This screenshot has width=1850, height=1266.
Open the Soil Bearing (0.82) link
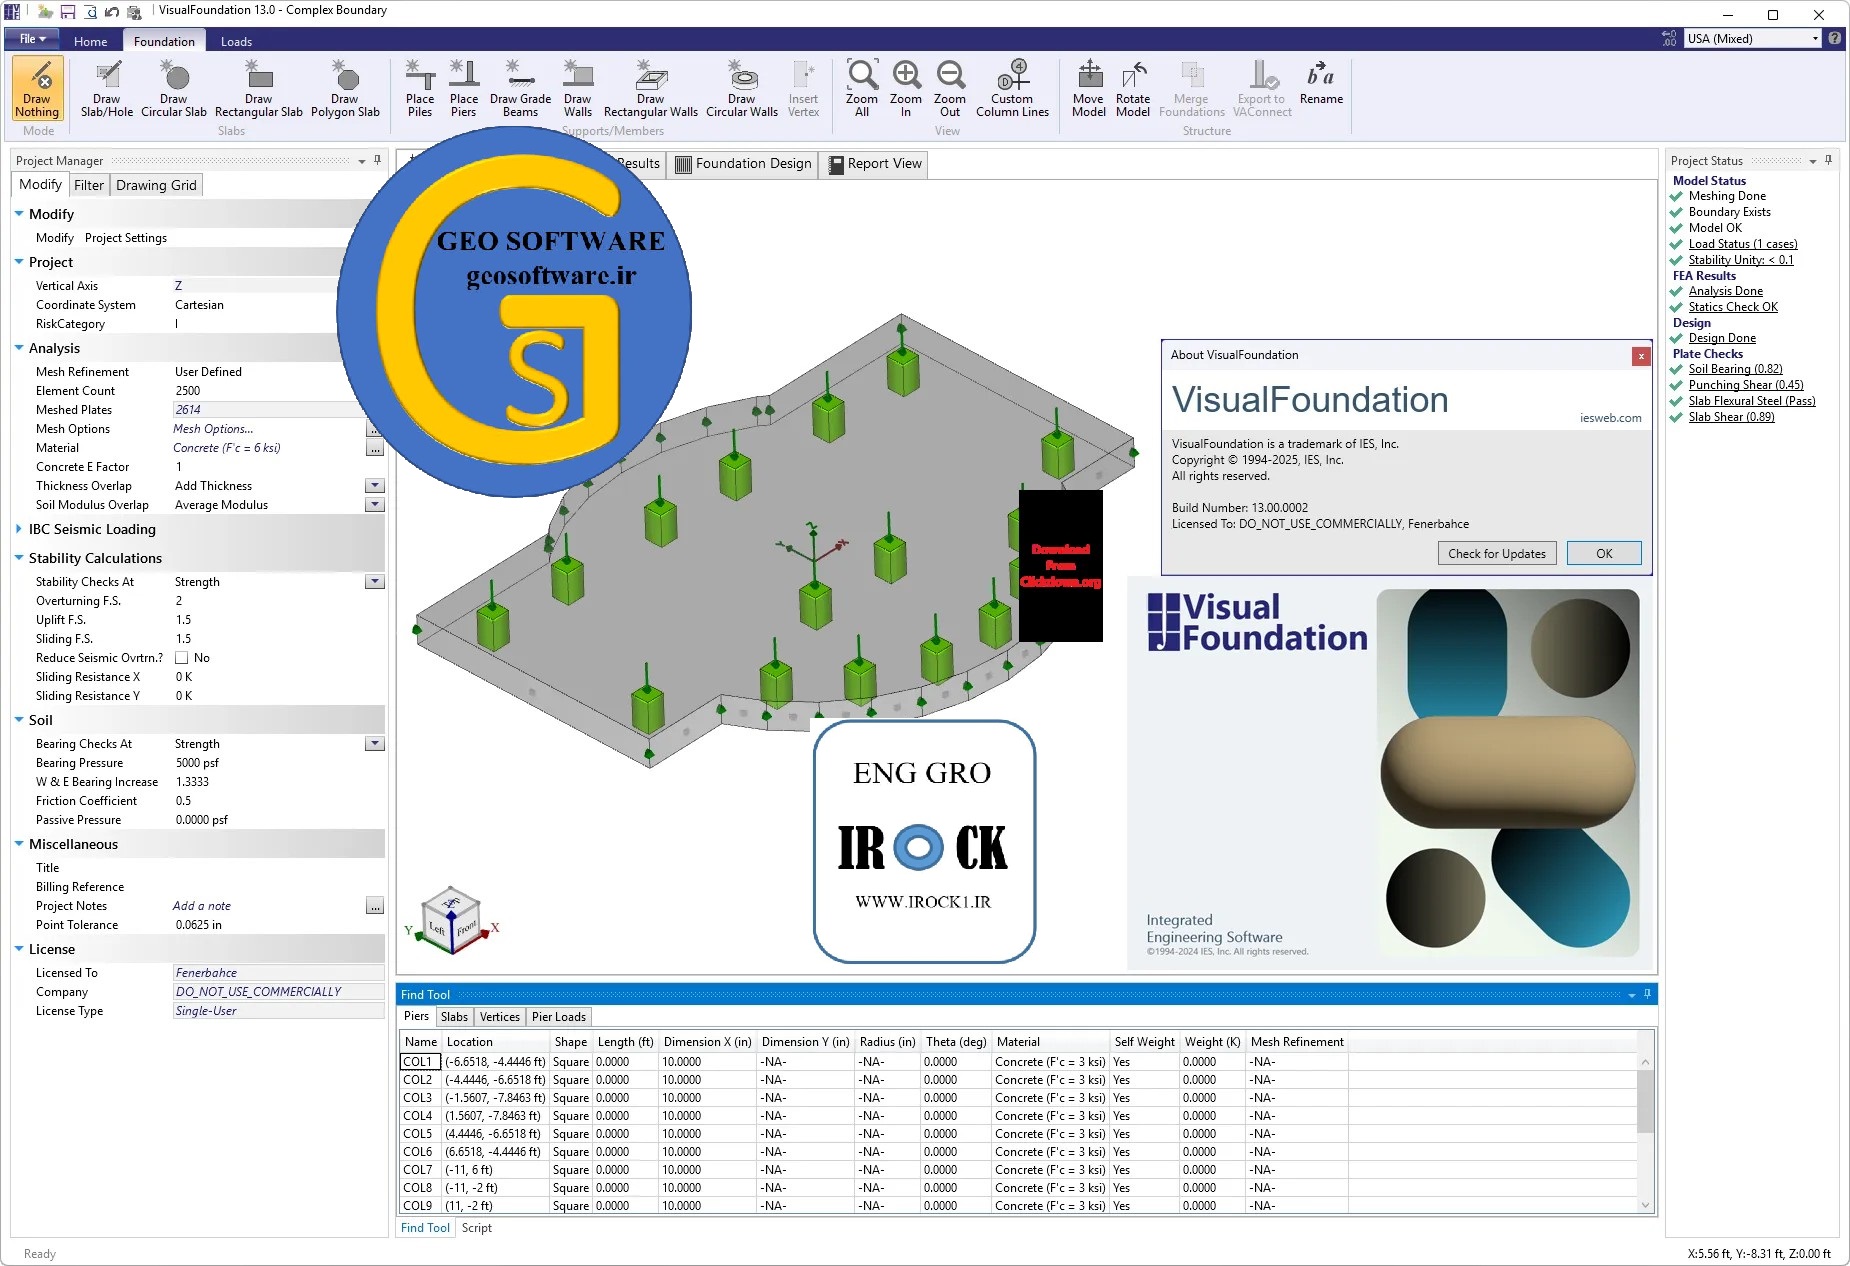[x=1735, y=369]
